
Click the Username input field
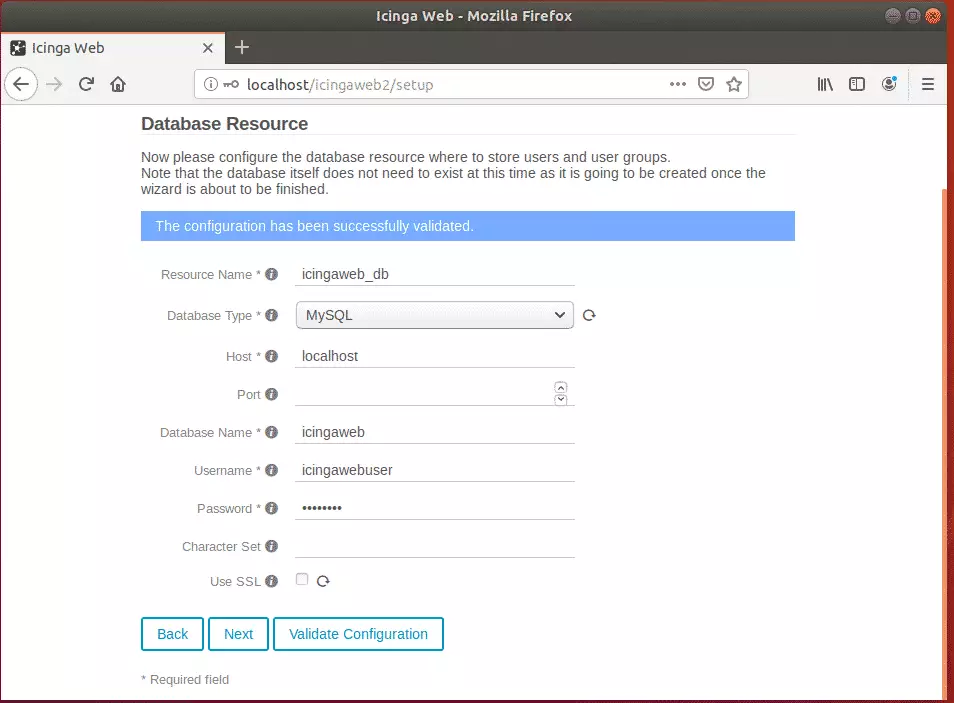434,470
